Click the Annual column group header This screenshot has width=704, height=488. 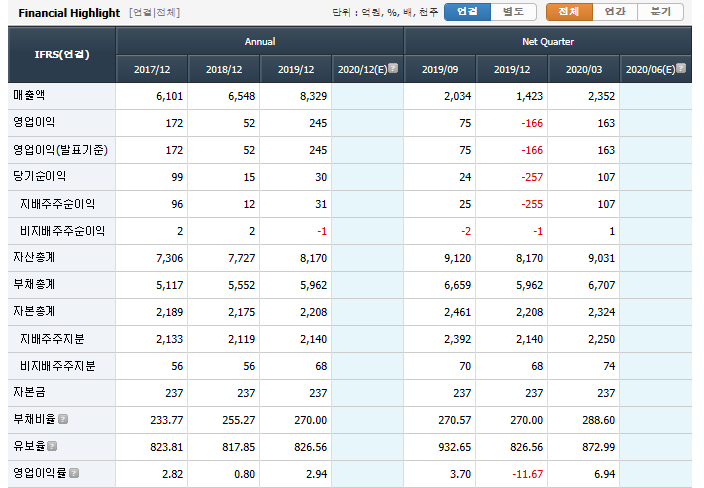pos(260,41)
